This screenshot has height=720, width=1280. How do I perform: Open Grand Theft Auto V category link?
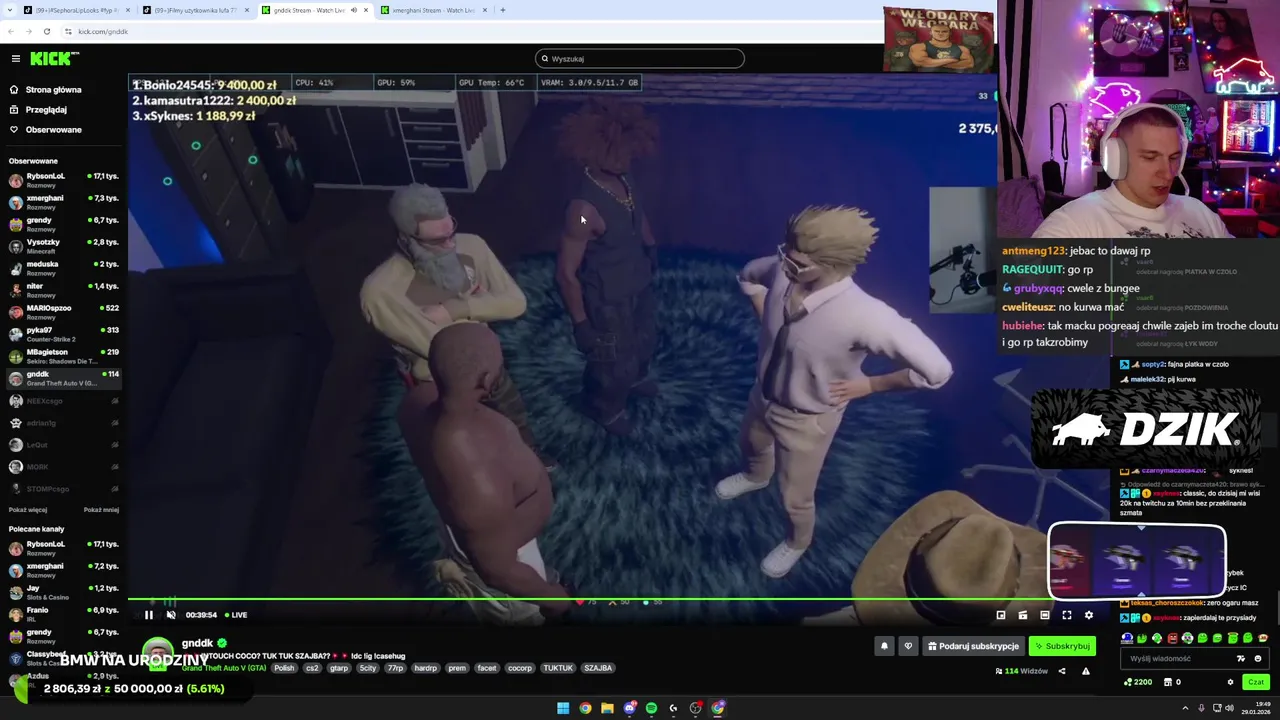point(224,668)
